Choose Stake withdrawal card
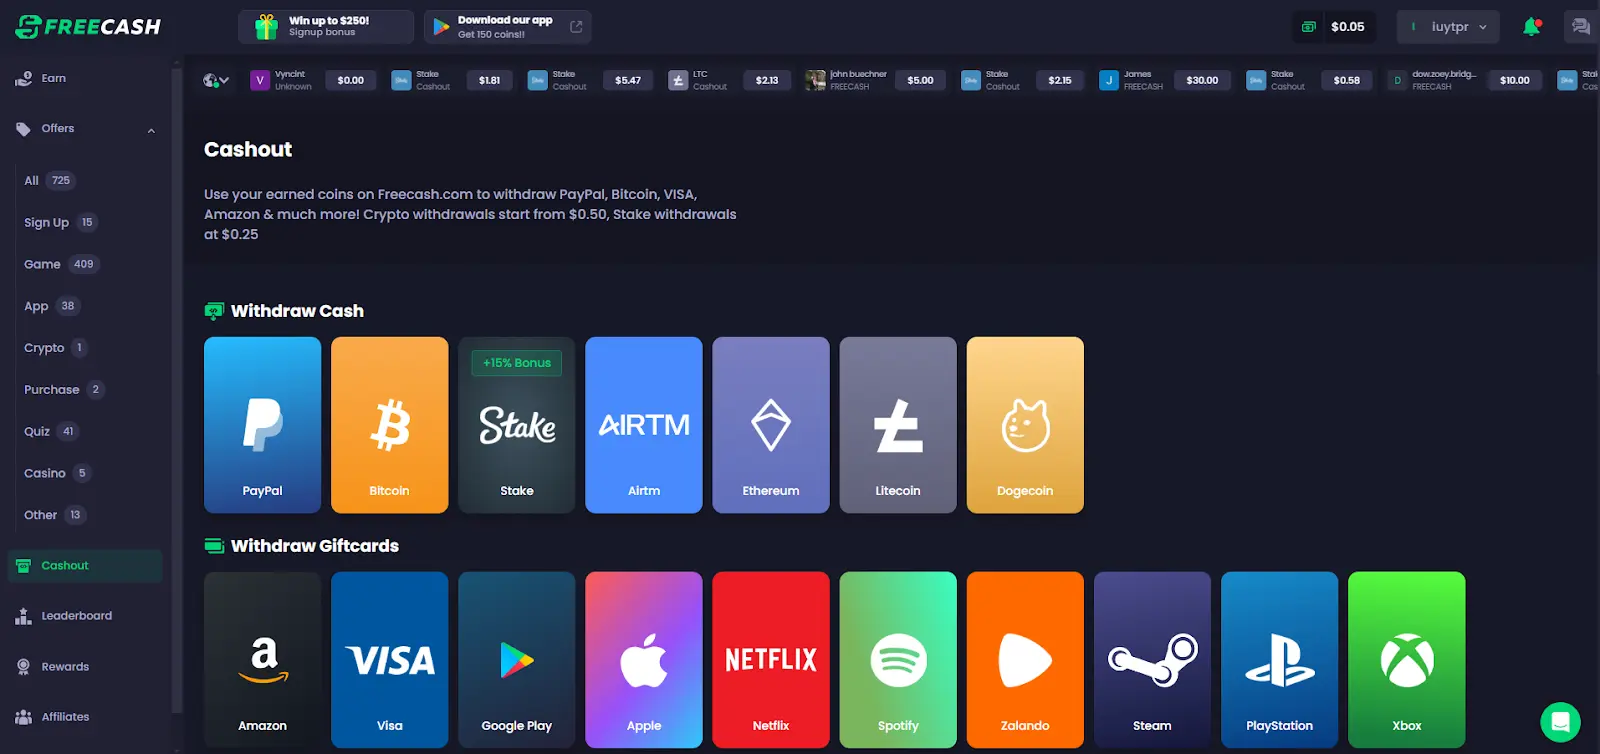The height and width of the screenshot is (754, 1600). 516,425
